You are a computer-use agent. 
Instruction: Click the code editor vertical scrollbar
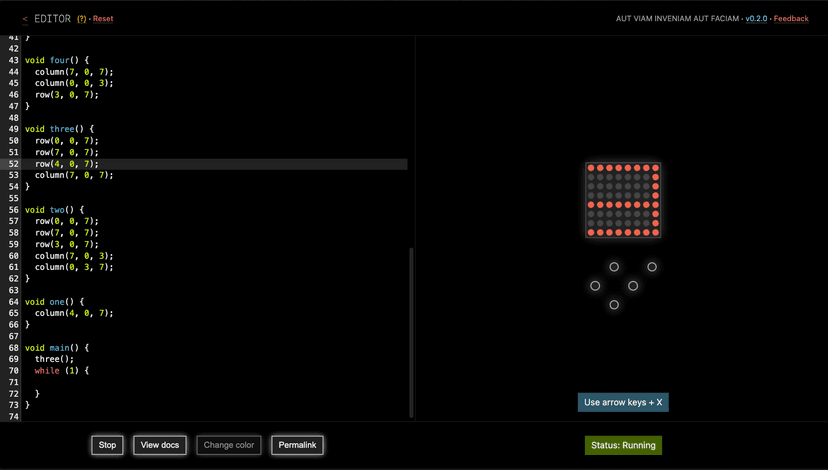411,330
